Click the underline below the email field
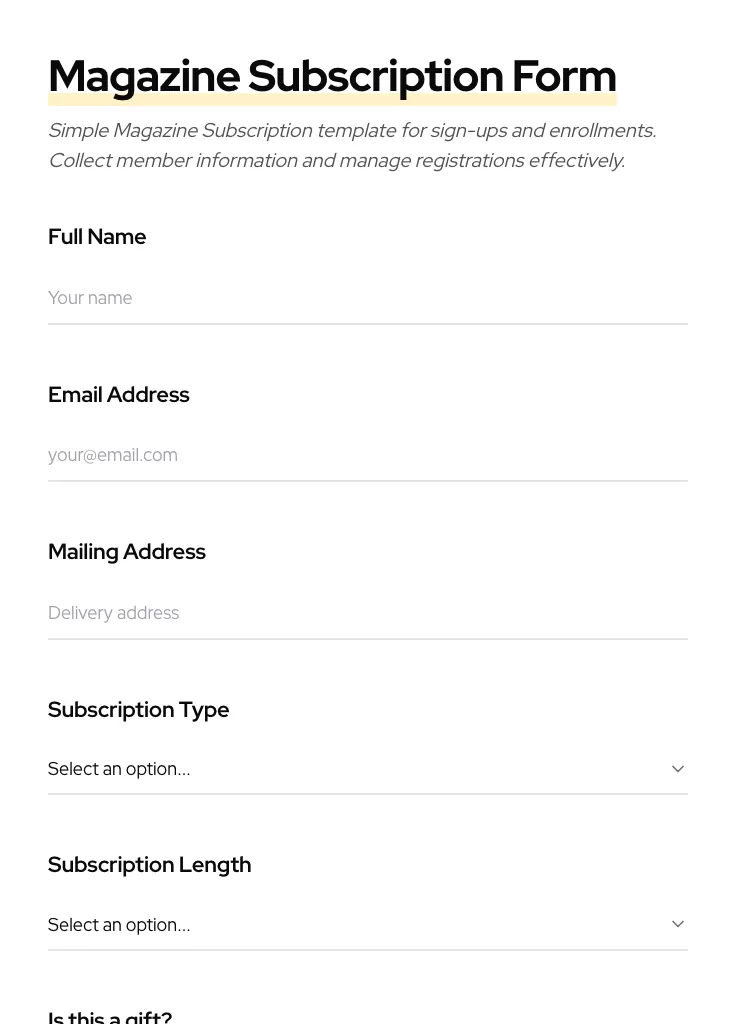Viewport: 736px width, 1024px height. point(368,482)
